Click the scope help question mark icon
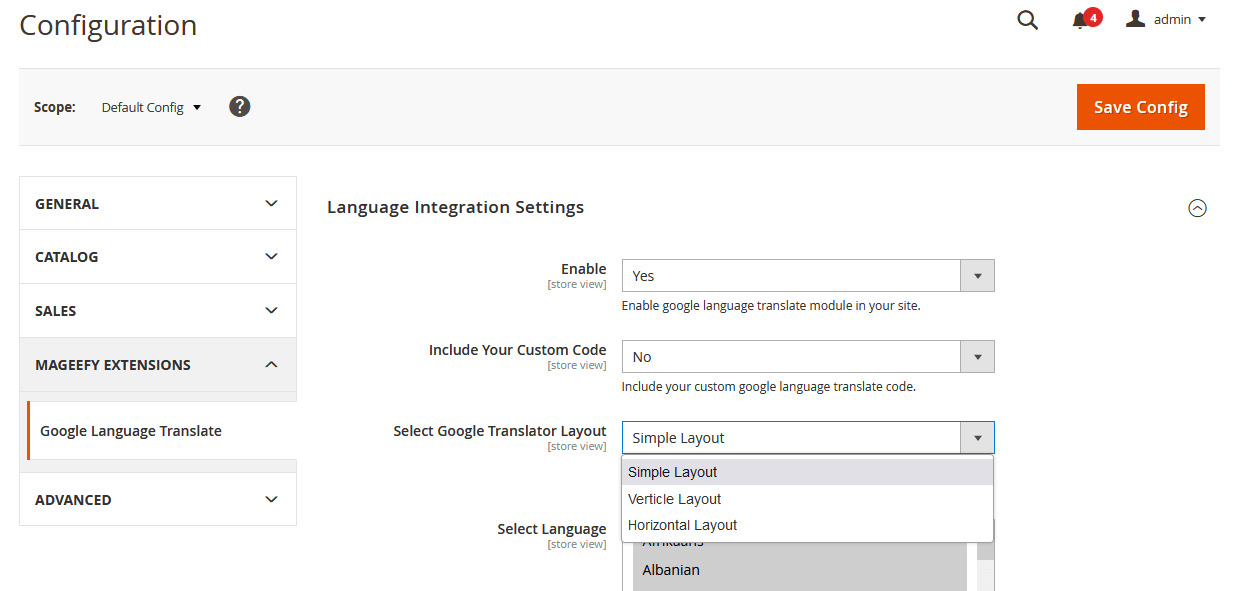1234x591 pixels. [239, 105]
